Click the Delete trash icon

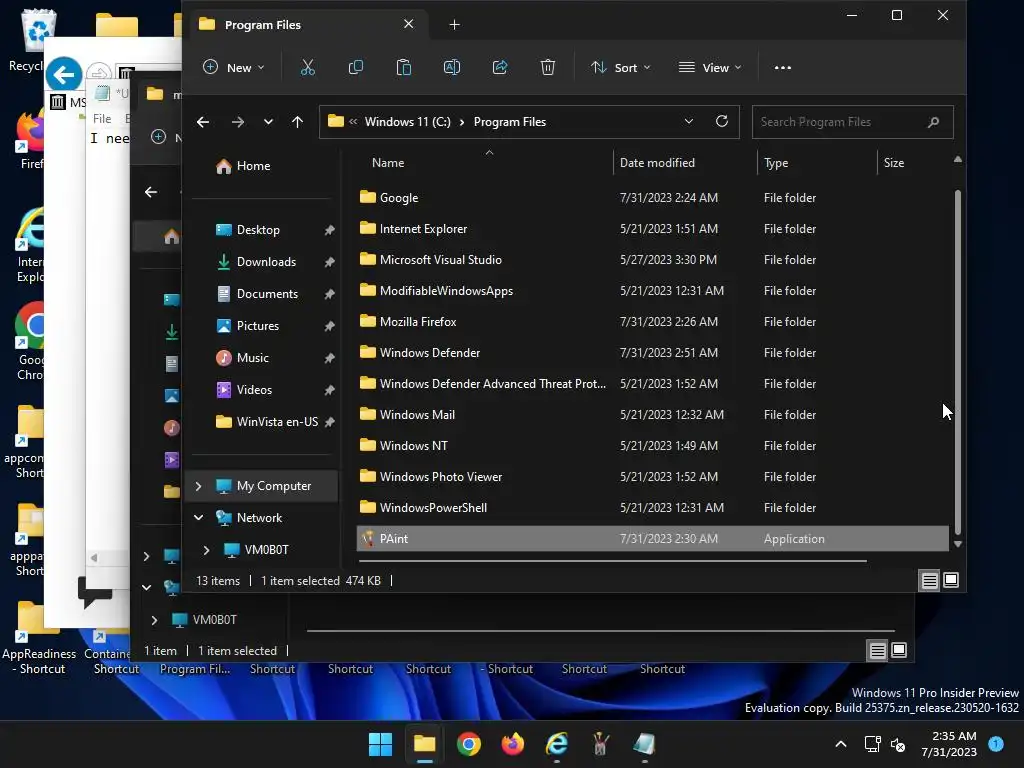click(x=548, y=67)
